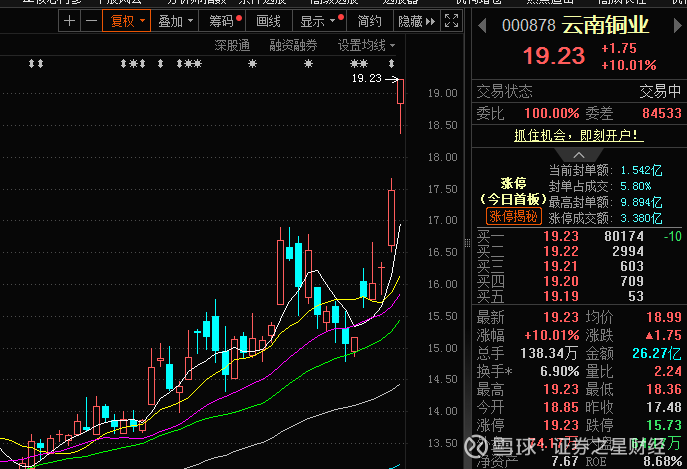
Task: Open the 复权 dropdown
Action: tap(127, 21)
